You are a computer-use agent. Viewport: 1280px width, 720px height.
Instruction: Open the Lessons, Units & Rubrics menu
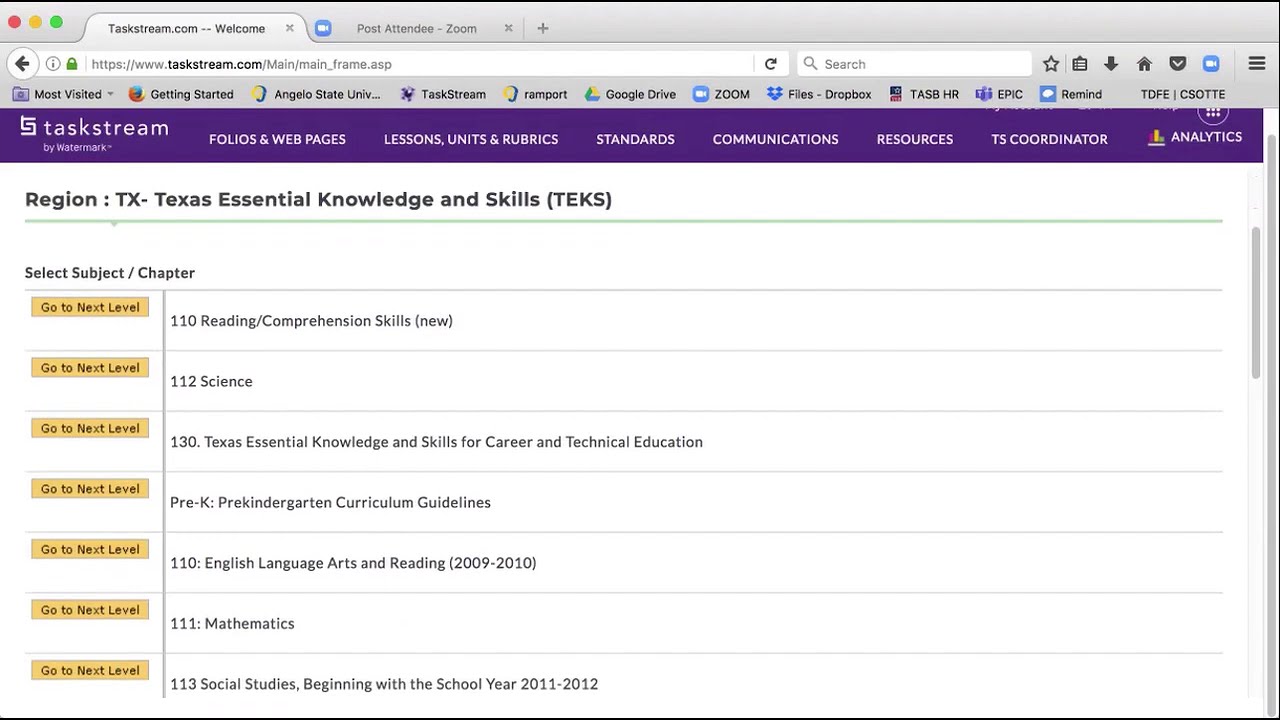point(471,139)
